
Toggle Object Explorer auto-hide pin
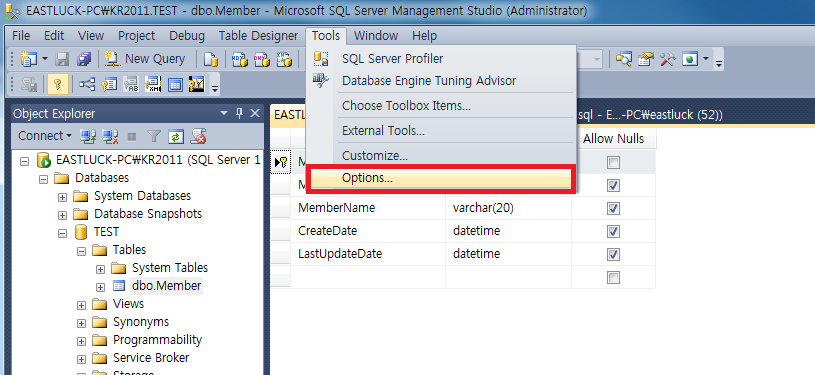click(240, 113)
